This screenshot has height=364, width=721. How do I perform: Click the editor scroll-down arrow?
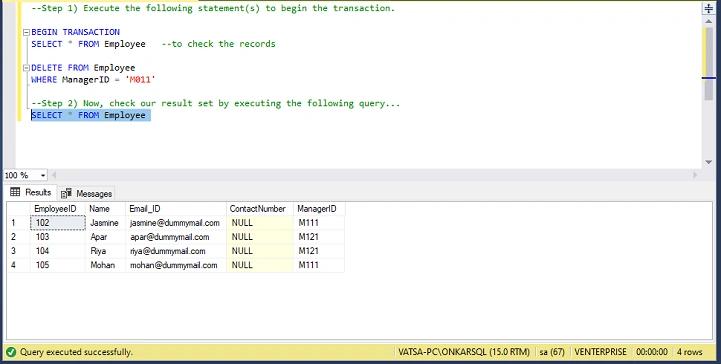[x=708, y=162]
